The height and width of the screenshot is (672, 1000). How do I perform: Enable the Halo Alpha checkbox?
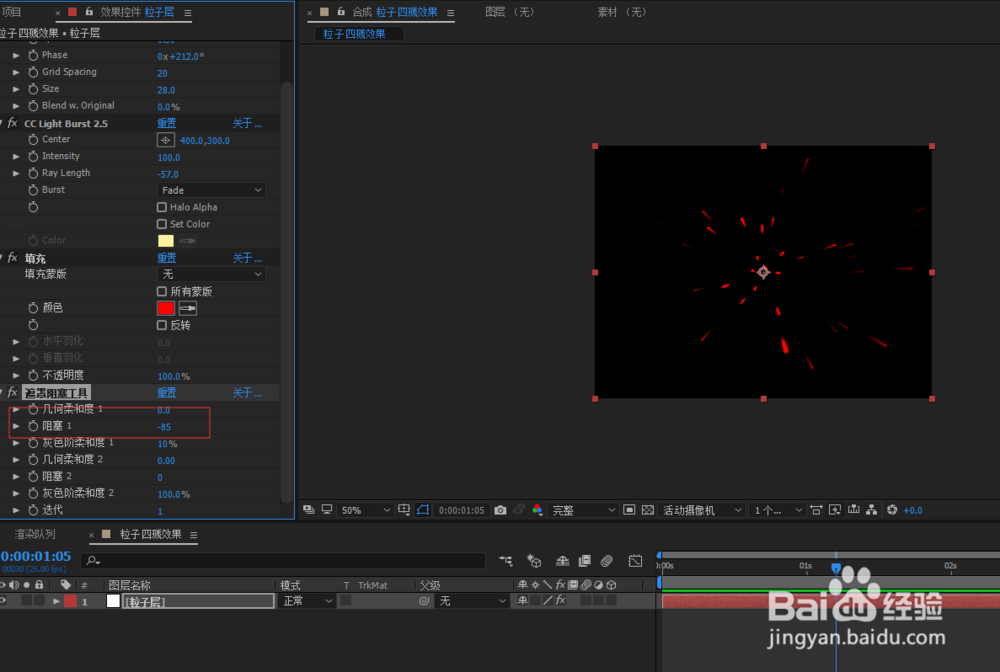[x=162, y=207]
